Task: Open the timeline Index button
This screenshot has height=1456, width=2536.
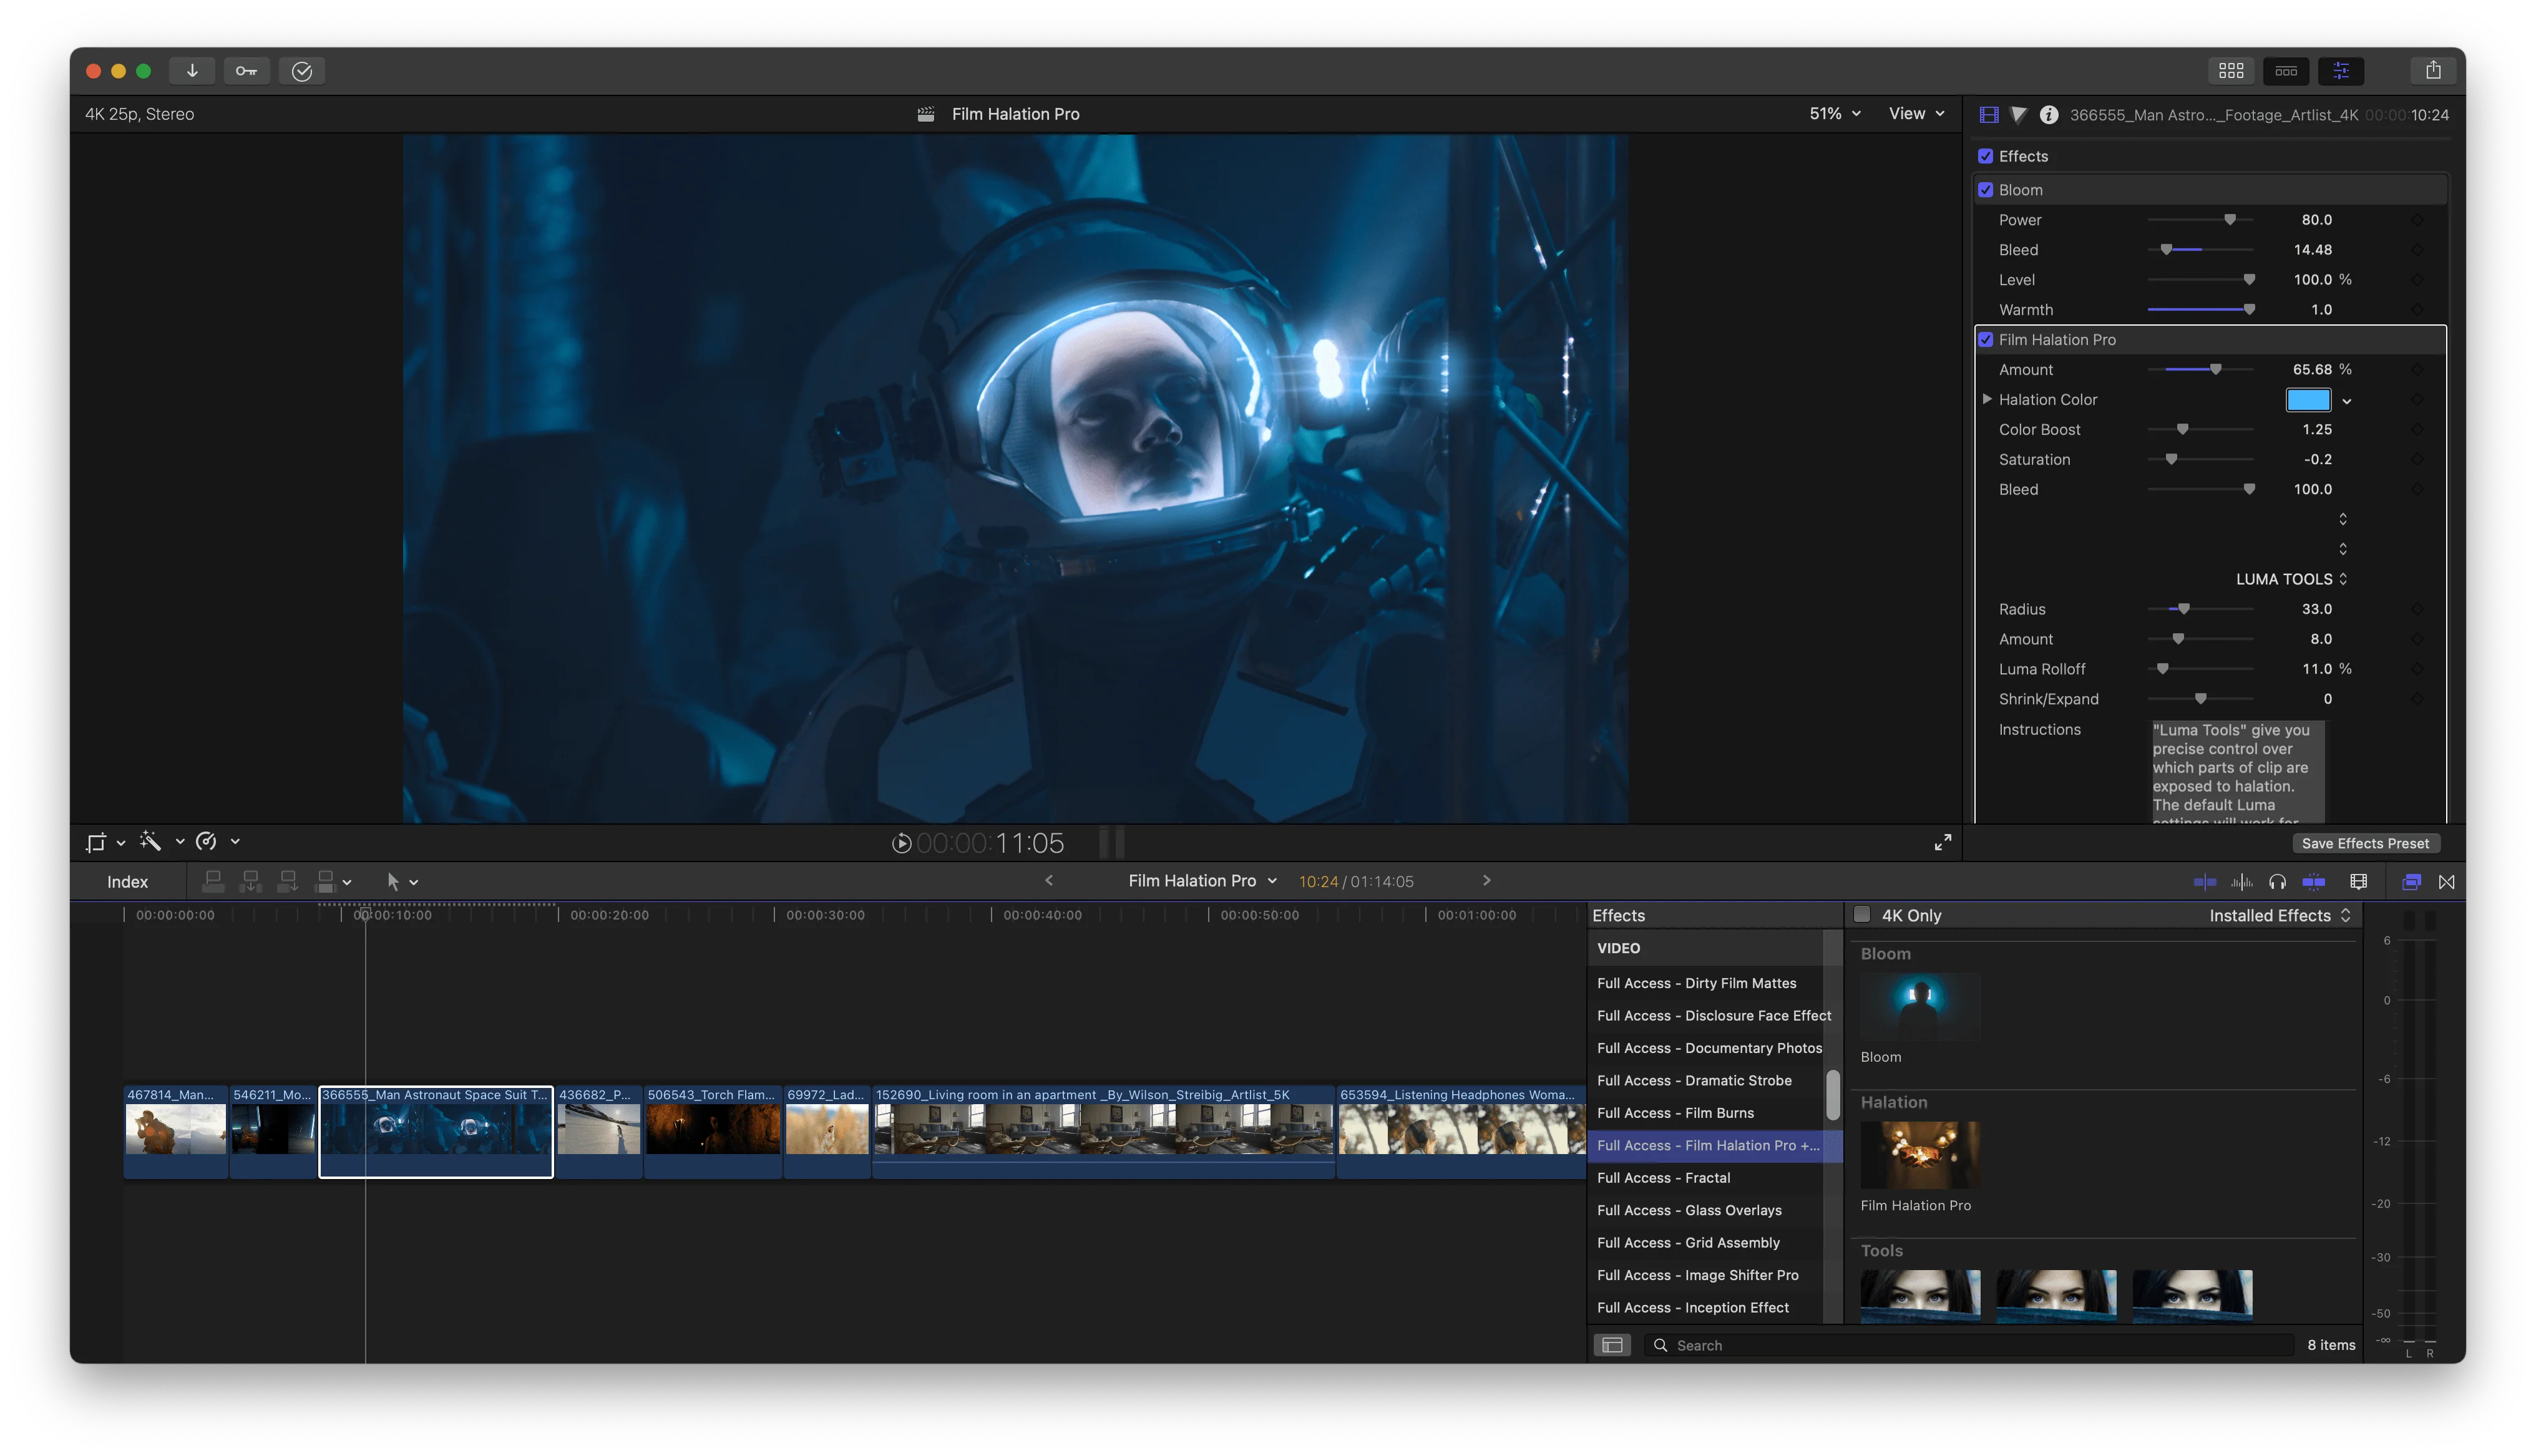Action: 127,882
